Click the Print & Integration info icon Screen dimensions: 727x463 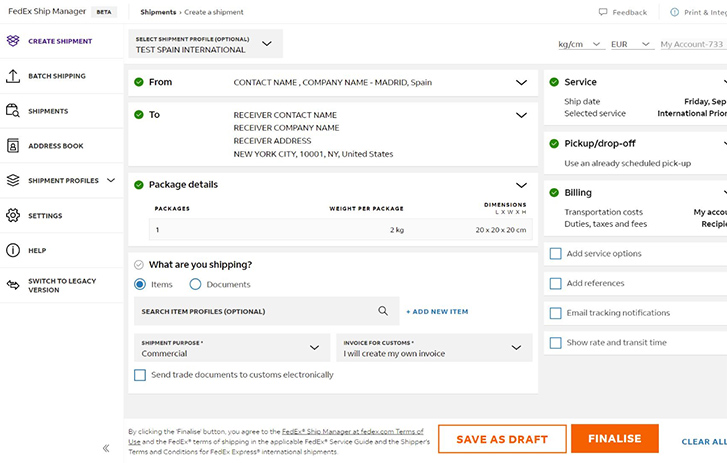(x=675, y=12)
